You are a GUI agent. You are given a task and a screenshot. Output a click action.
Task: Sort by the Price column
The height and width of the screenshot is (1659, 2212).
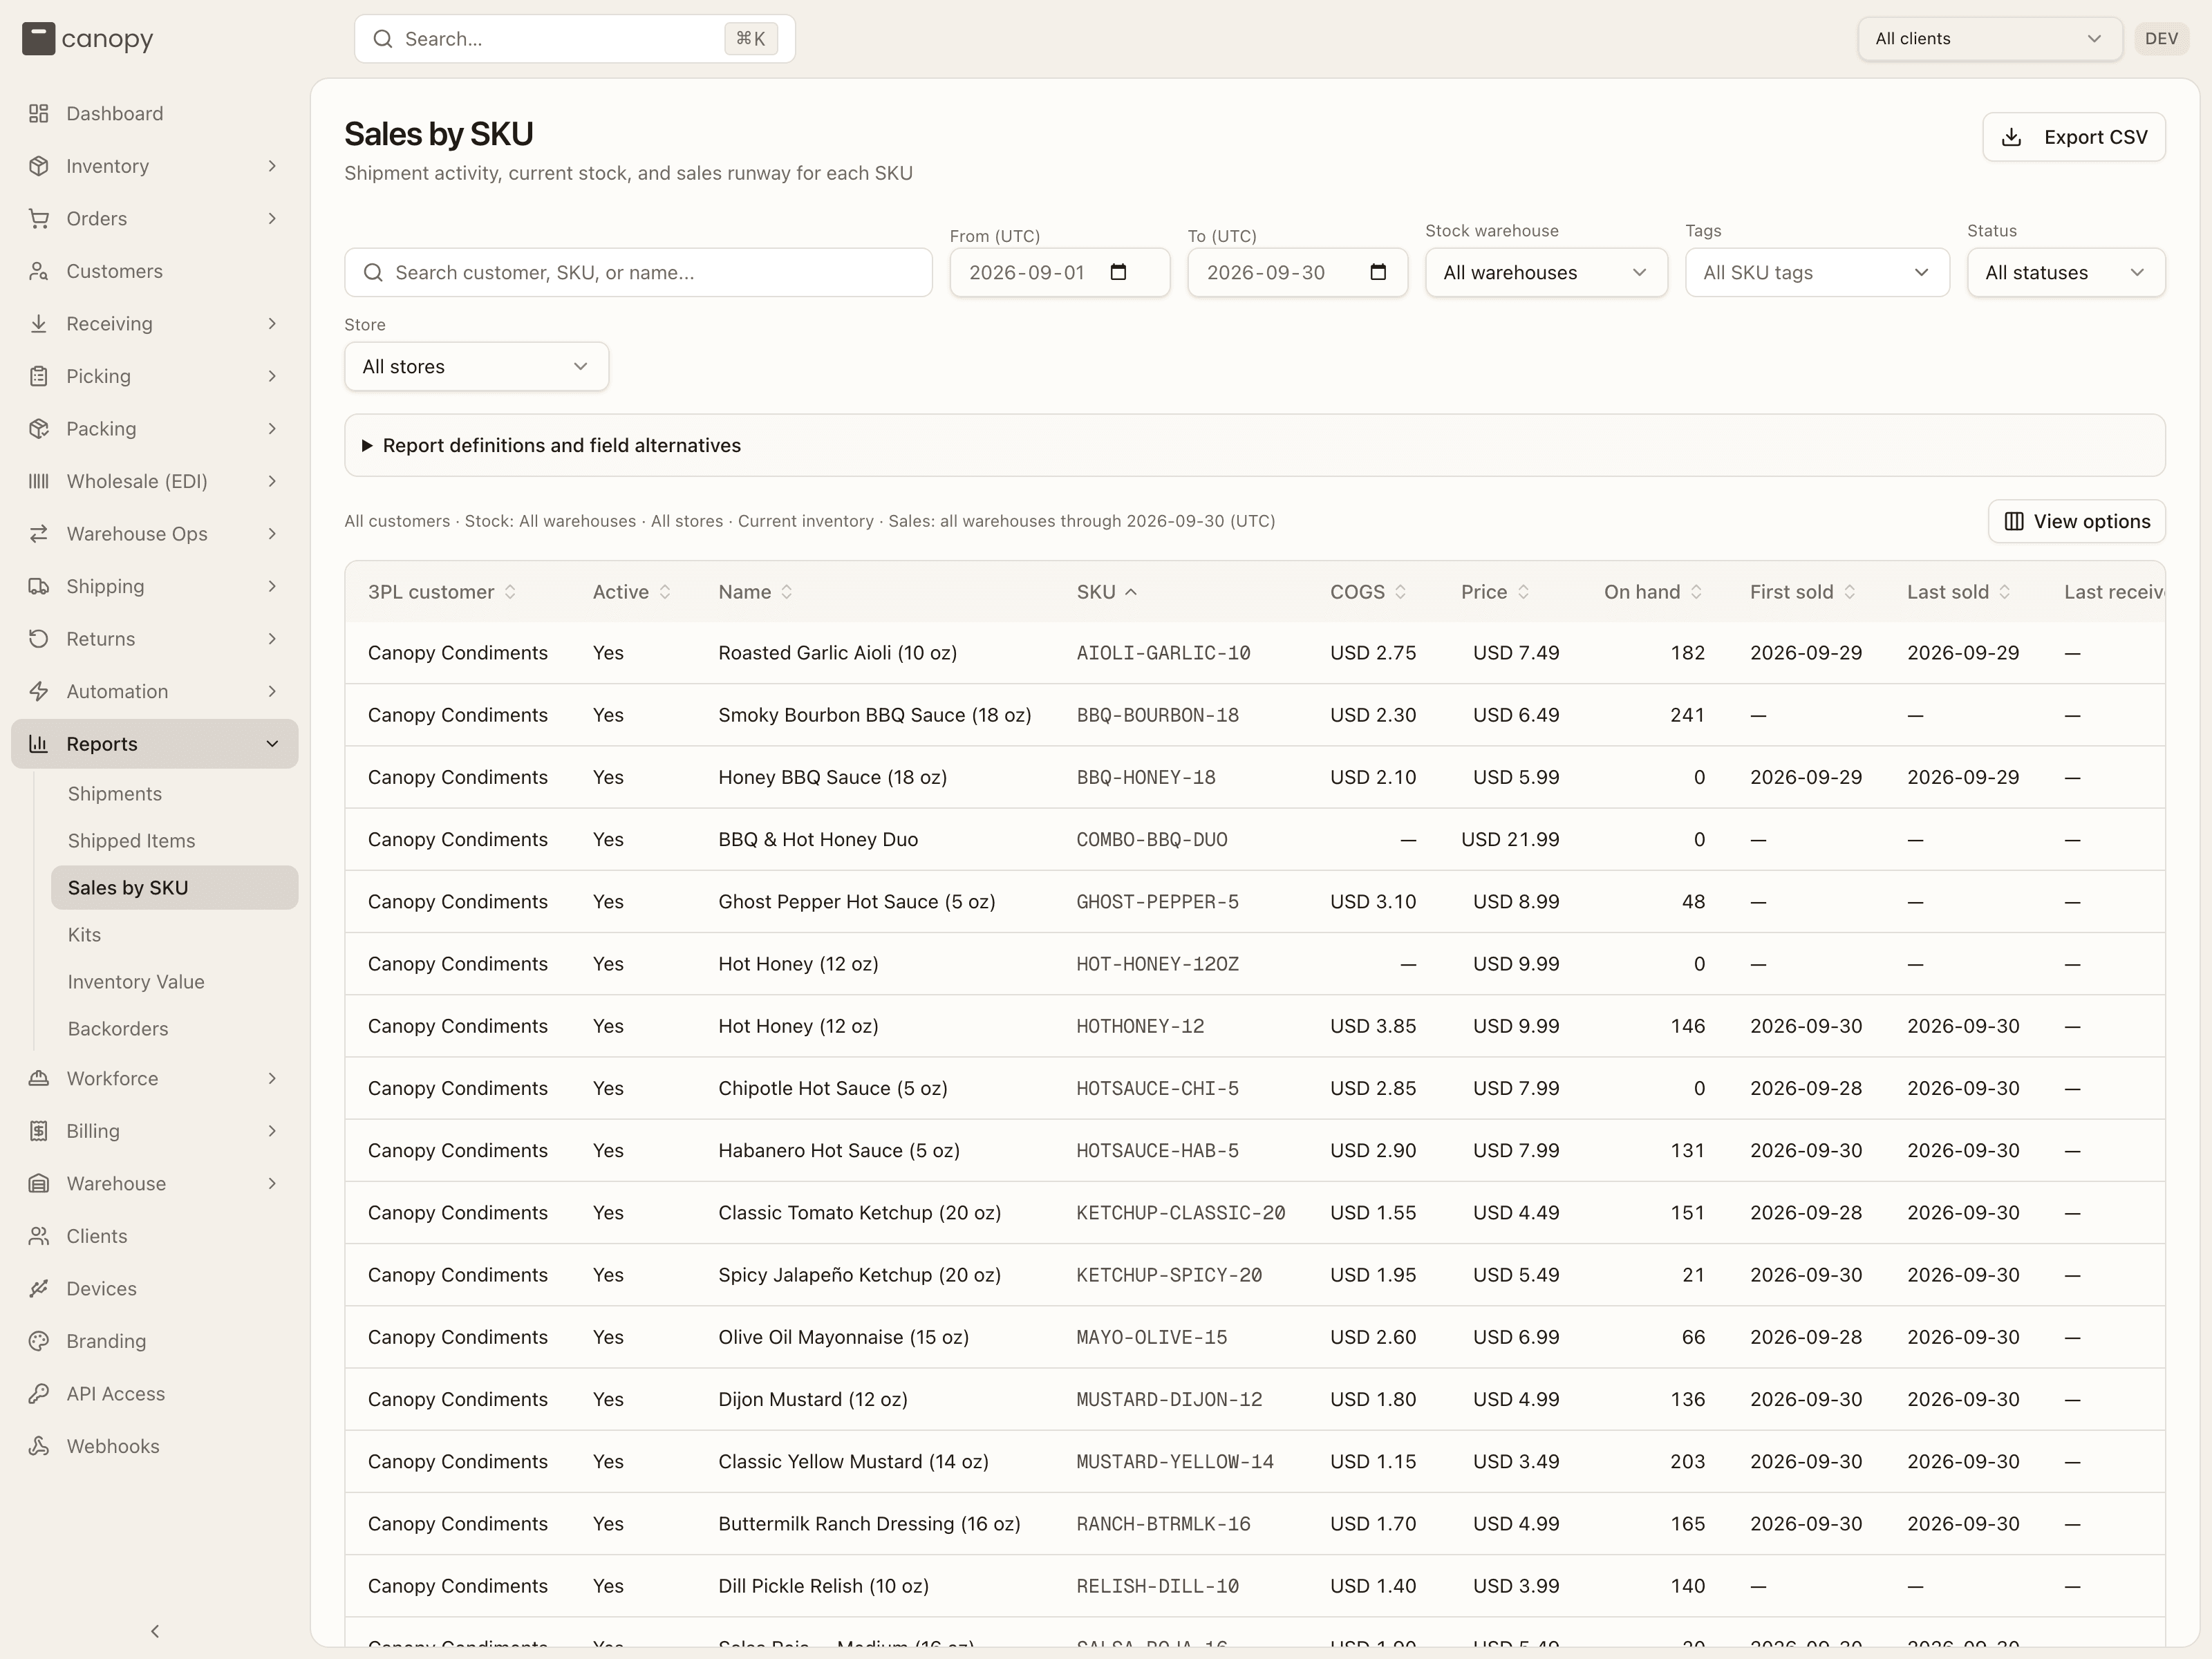(1495, 592)
